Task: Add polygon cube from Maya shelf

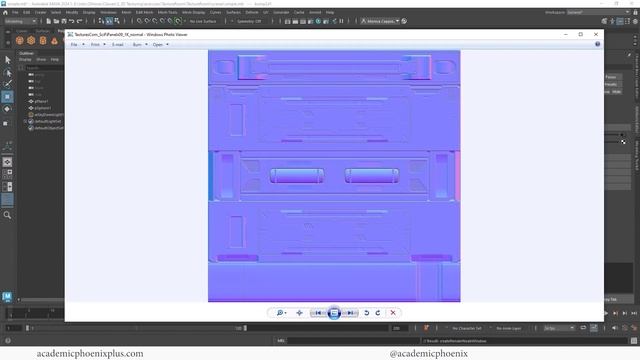Action: pyautogui.click(x=31, y=40)
